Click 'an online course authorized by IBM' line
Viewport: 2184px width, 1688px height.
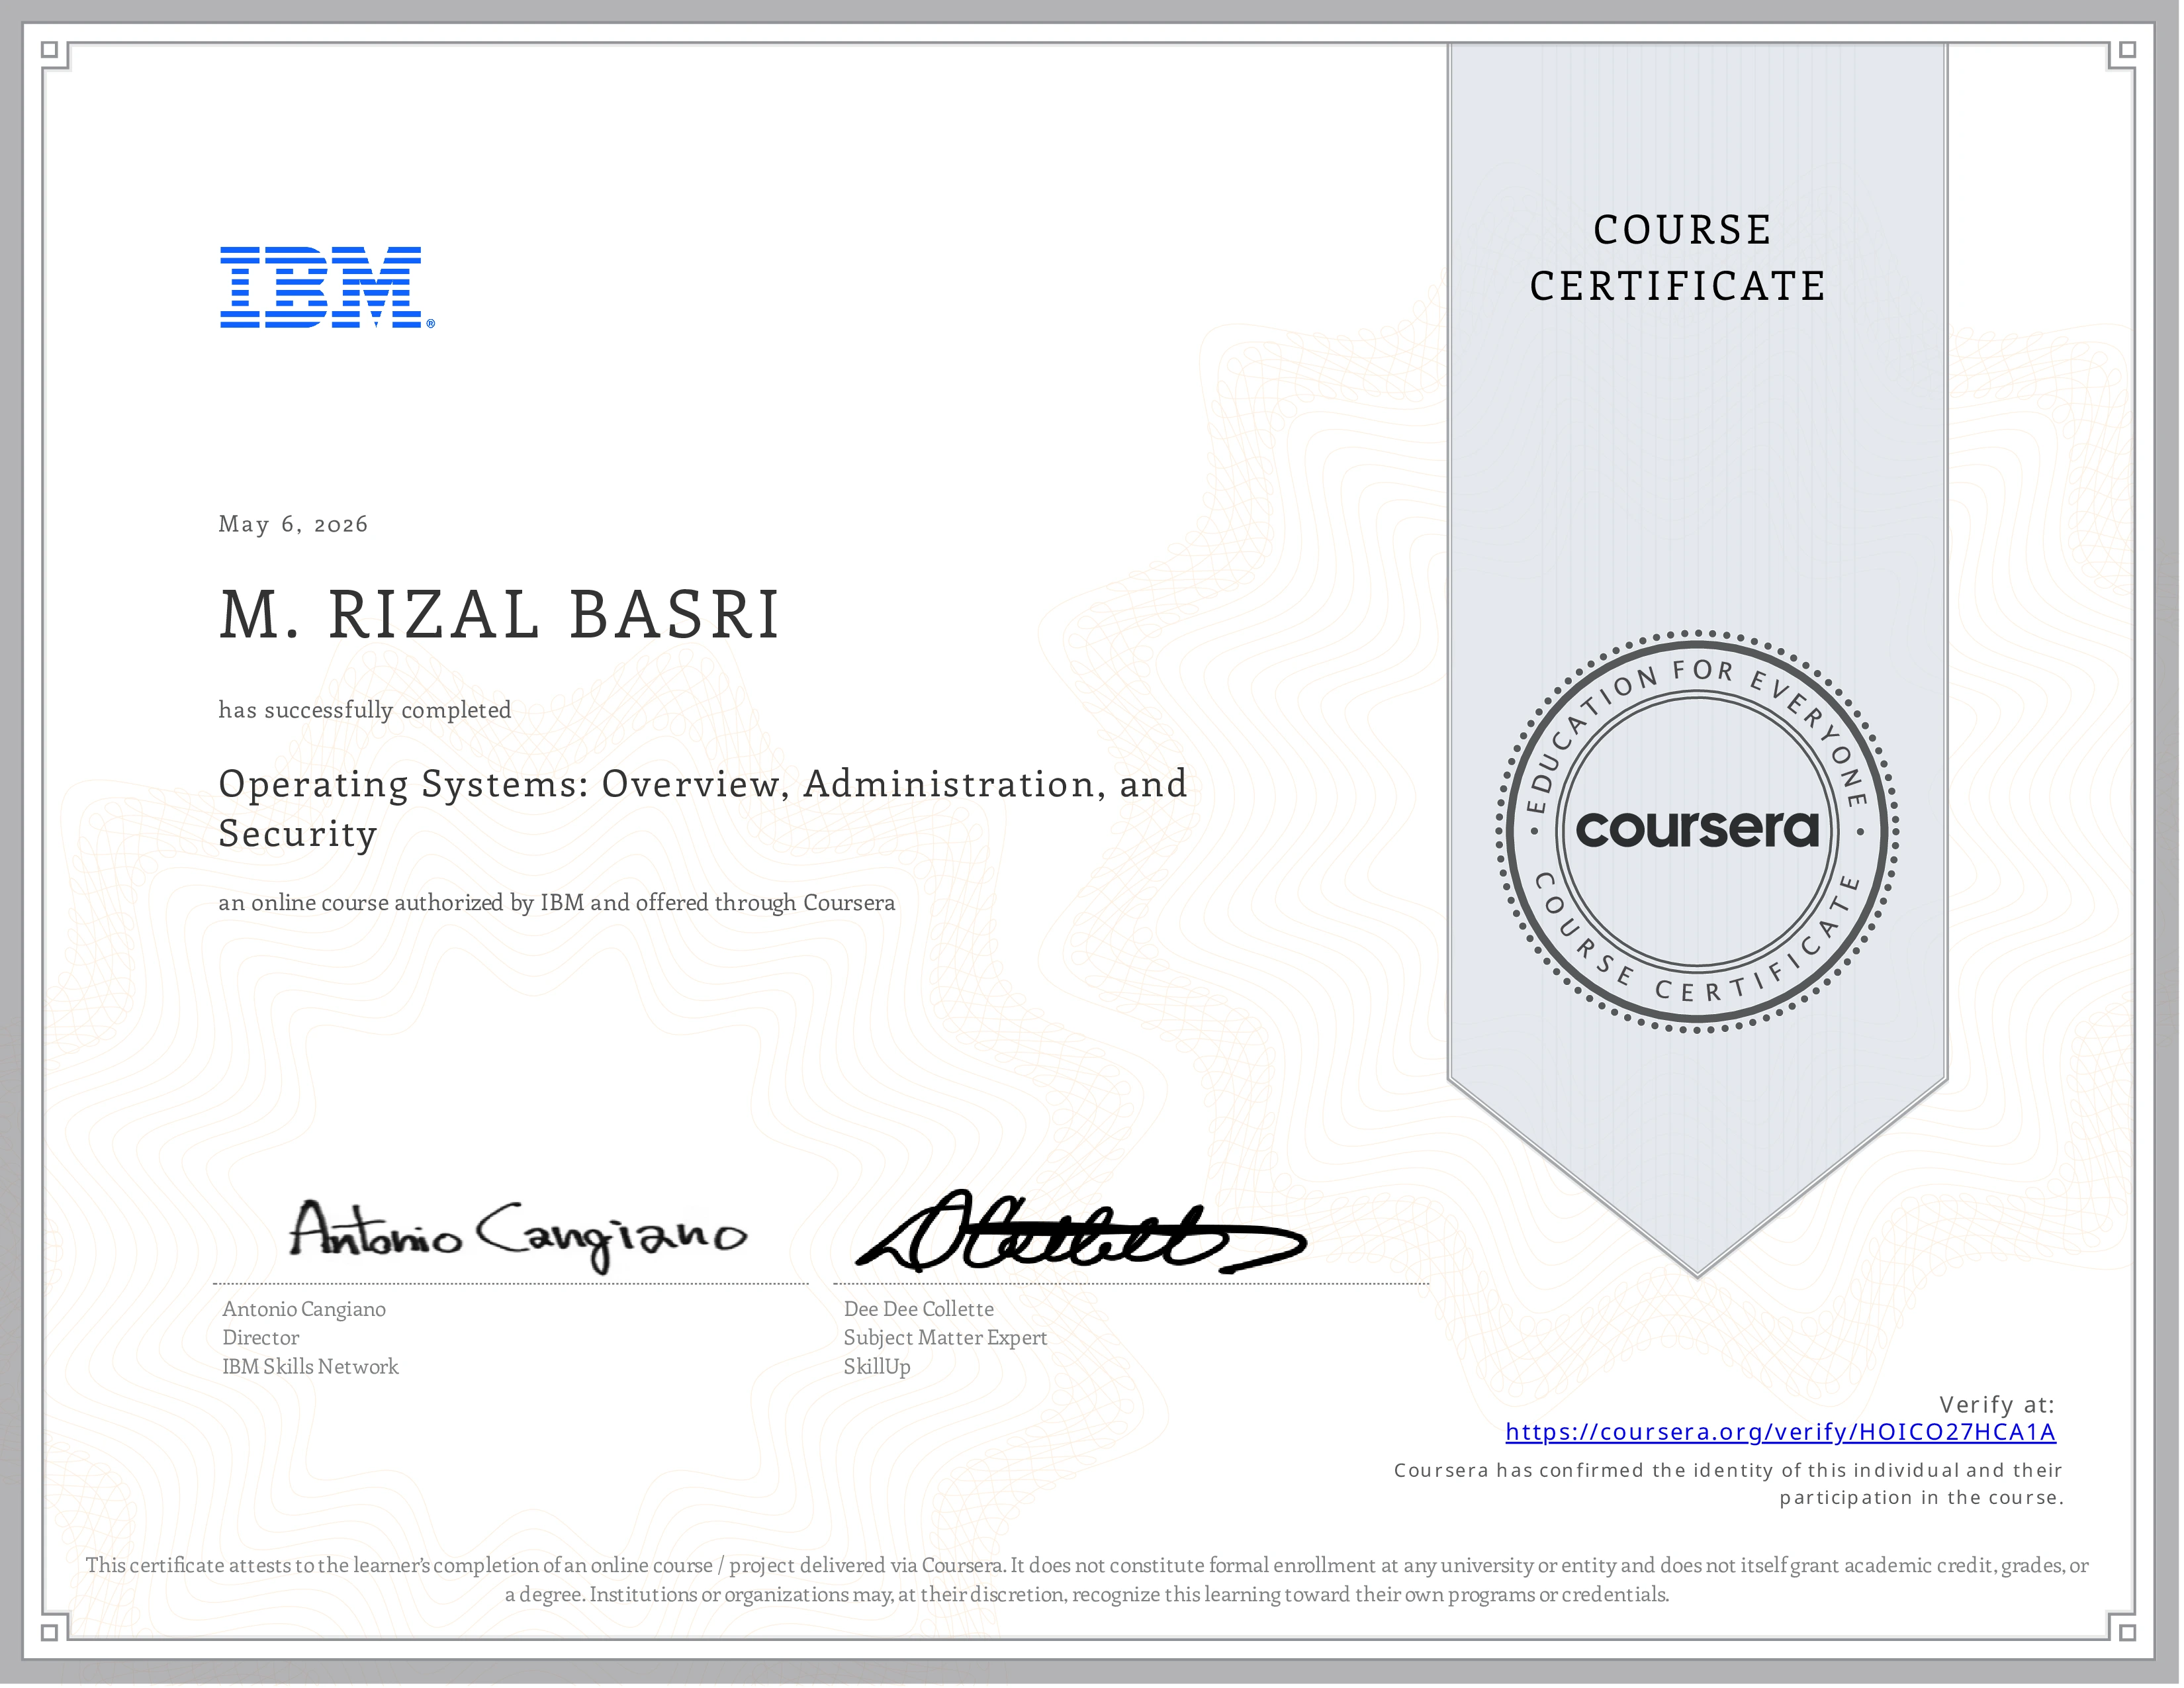[556, 903]
